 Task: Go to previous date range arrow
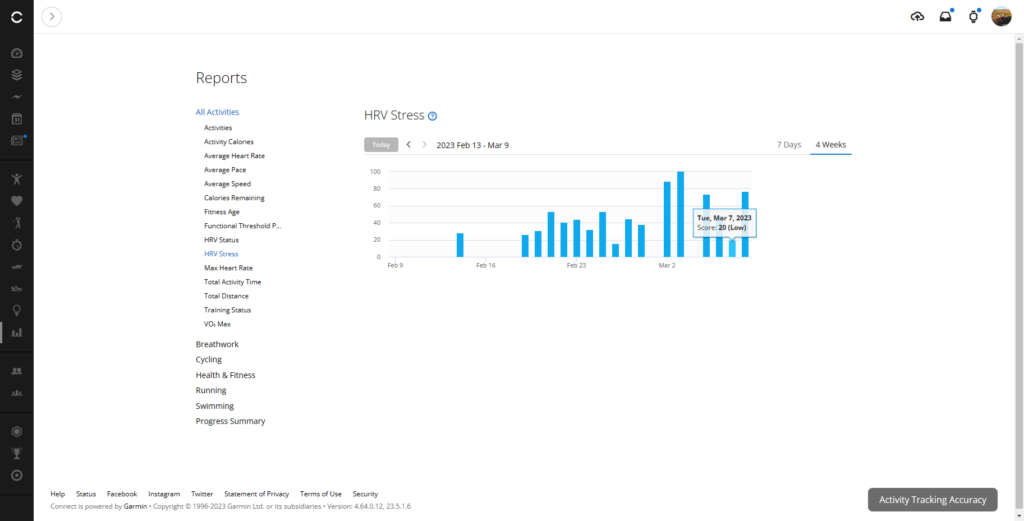pyautogui.click(x=409, y=144)
